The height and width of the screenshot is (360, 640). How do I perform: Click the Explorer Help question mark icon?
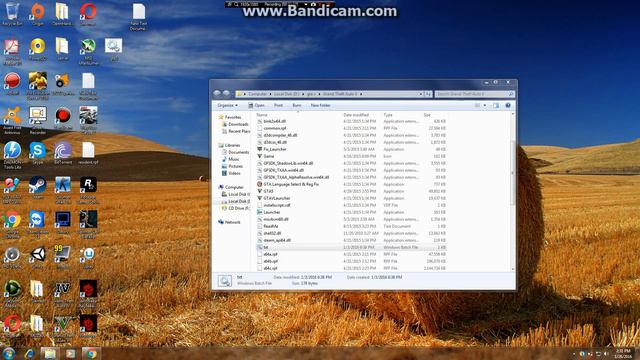tap(508, 105)
